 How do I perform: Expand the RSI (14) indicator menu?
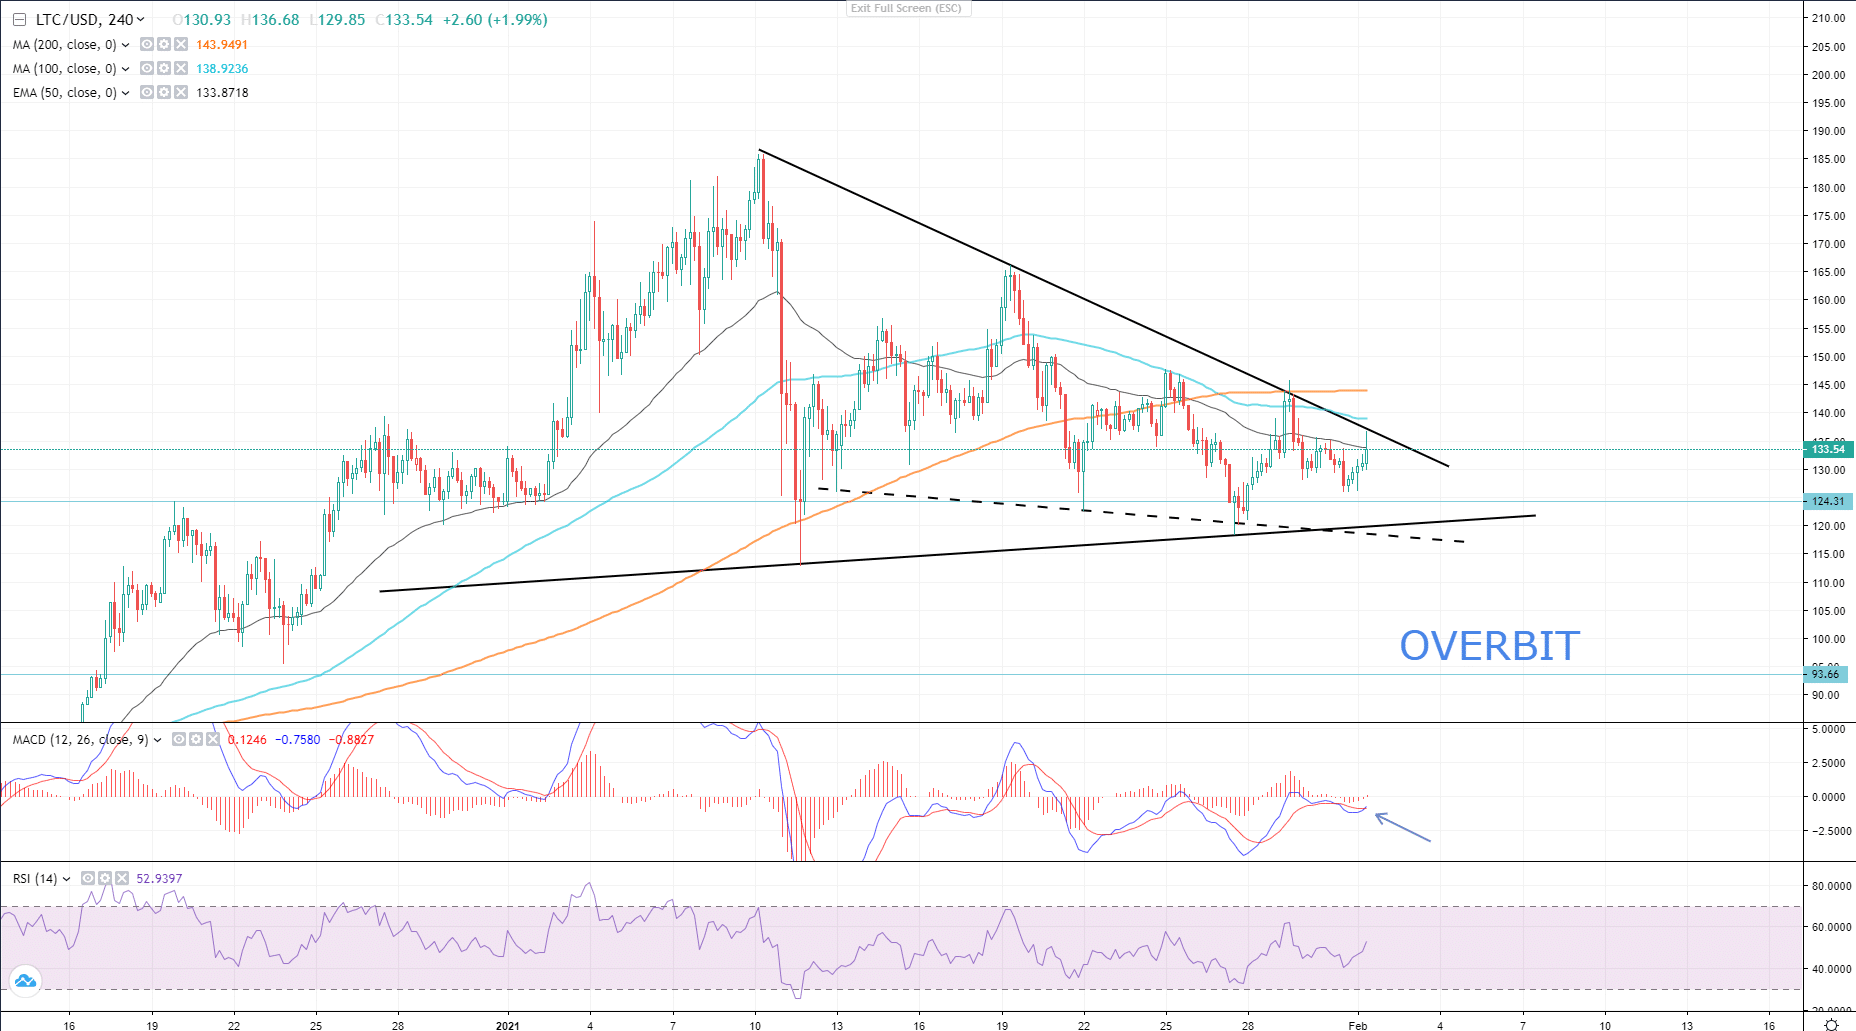[66, 879]
